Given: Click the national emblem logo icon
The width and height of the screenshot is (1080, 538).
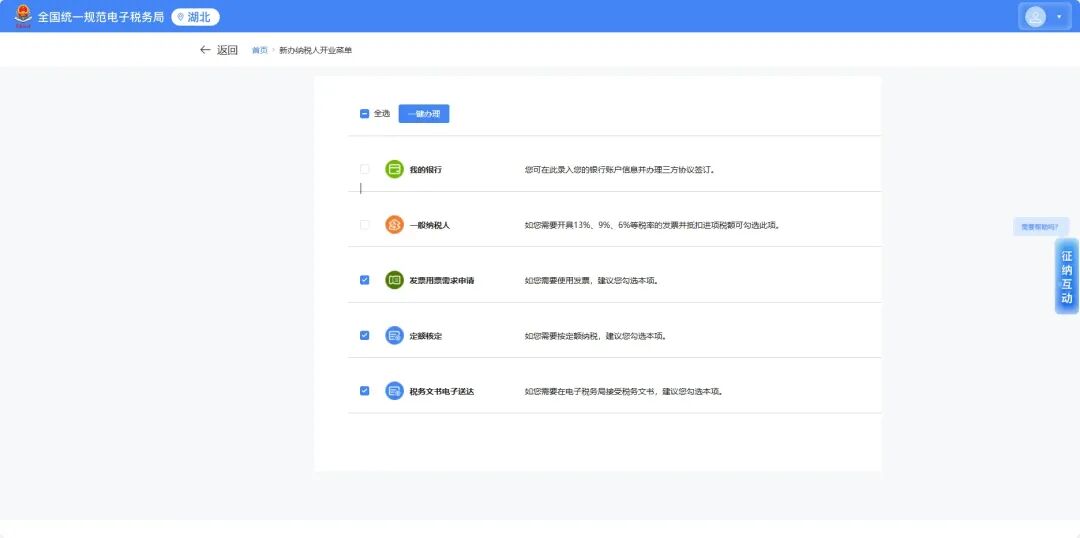Looking at the screenshot, I should (x=23, y=17).
